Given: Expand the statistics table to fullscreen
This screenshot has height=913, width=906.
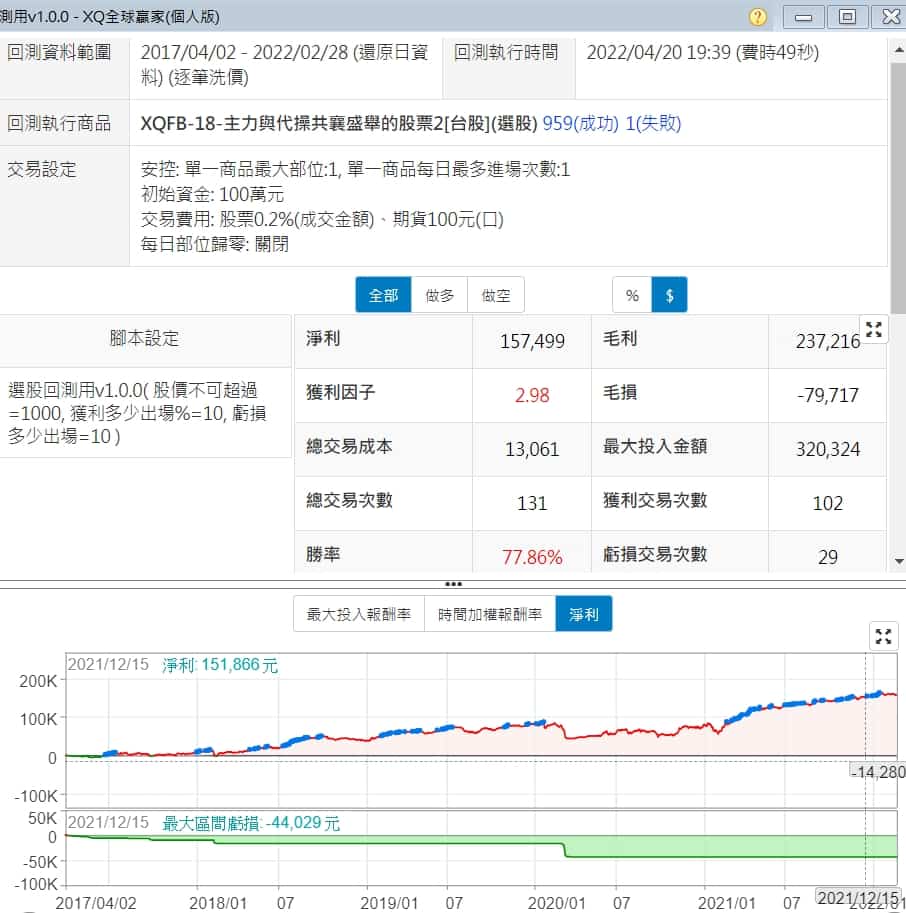Looking at the screenshot, I should click(874, 330).
